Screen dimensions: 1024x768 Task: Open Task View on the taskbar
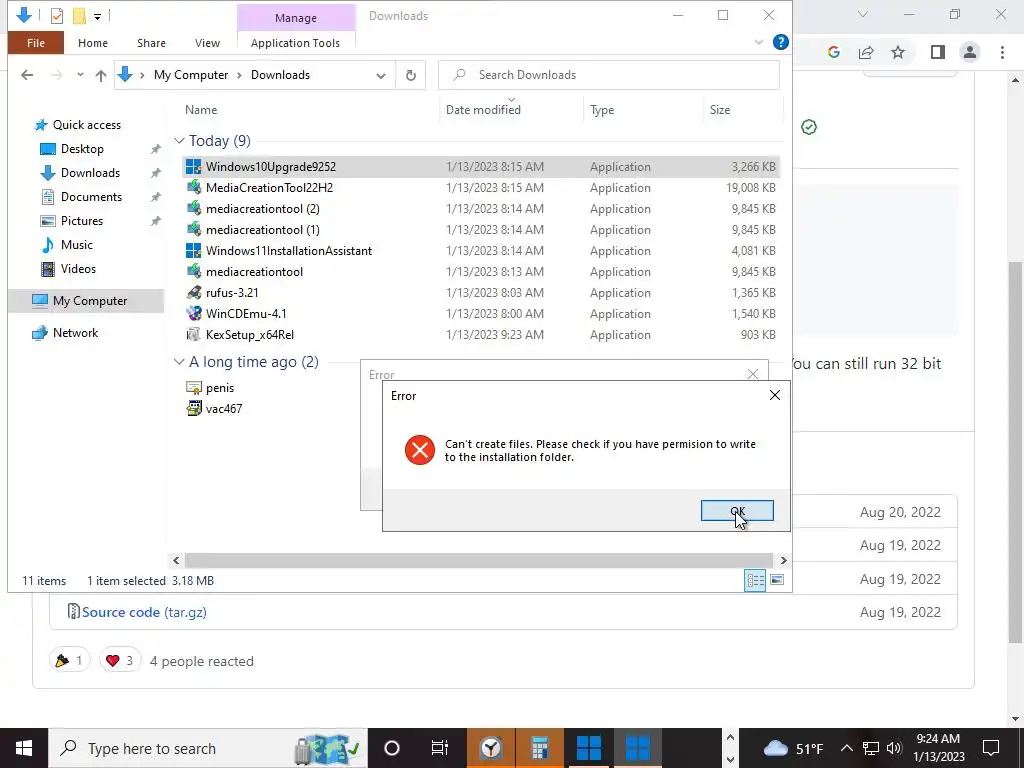[440, 748]
